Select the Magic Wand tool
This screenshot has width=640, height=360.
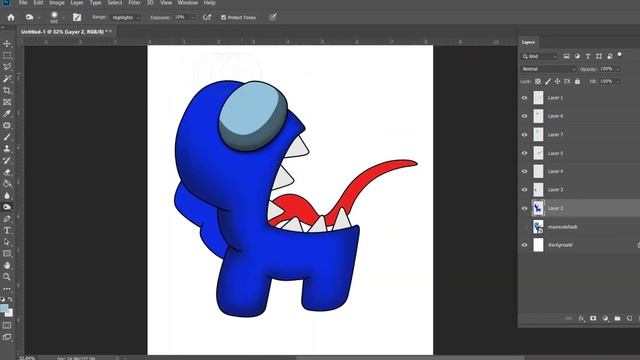(x=7, y=79)
